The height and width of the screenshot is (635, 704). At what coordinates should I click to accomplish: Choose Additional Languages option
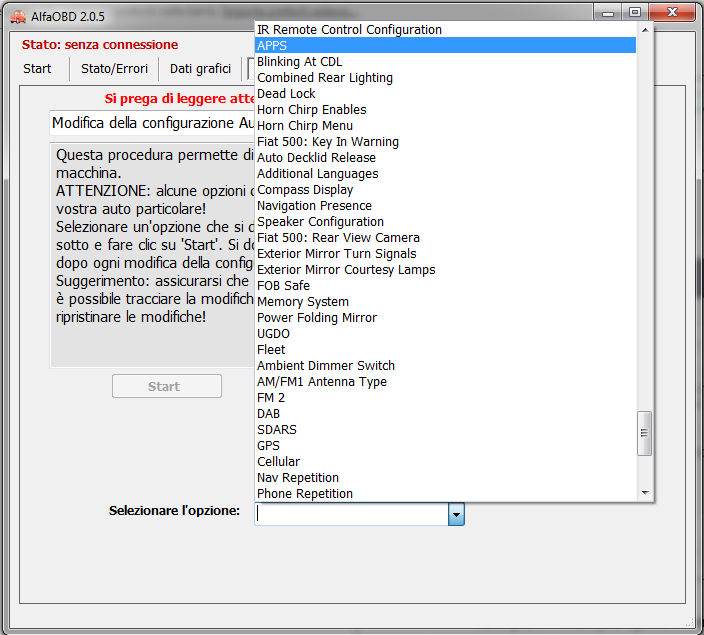pyautogui.click(x=445, y=174)
